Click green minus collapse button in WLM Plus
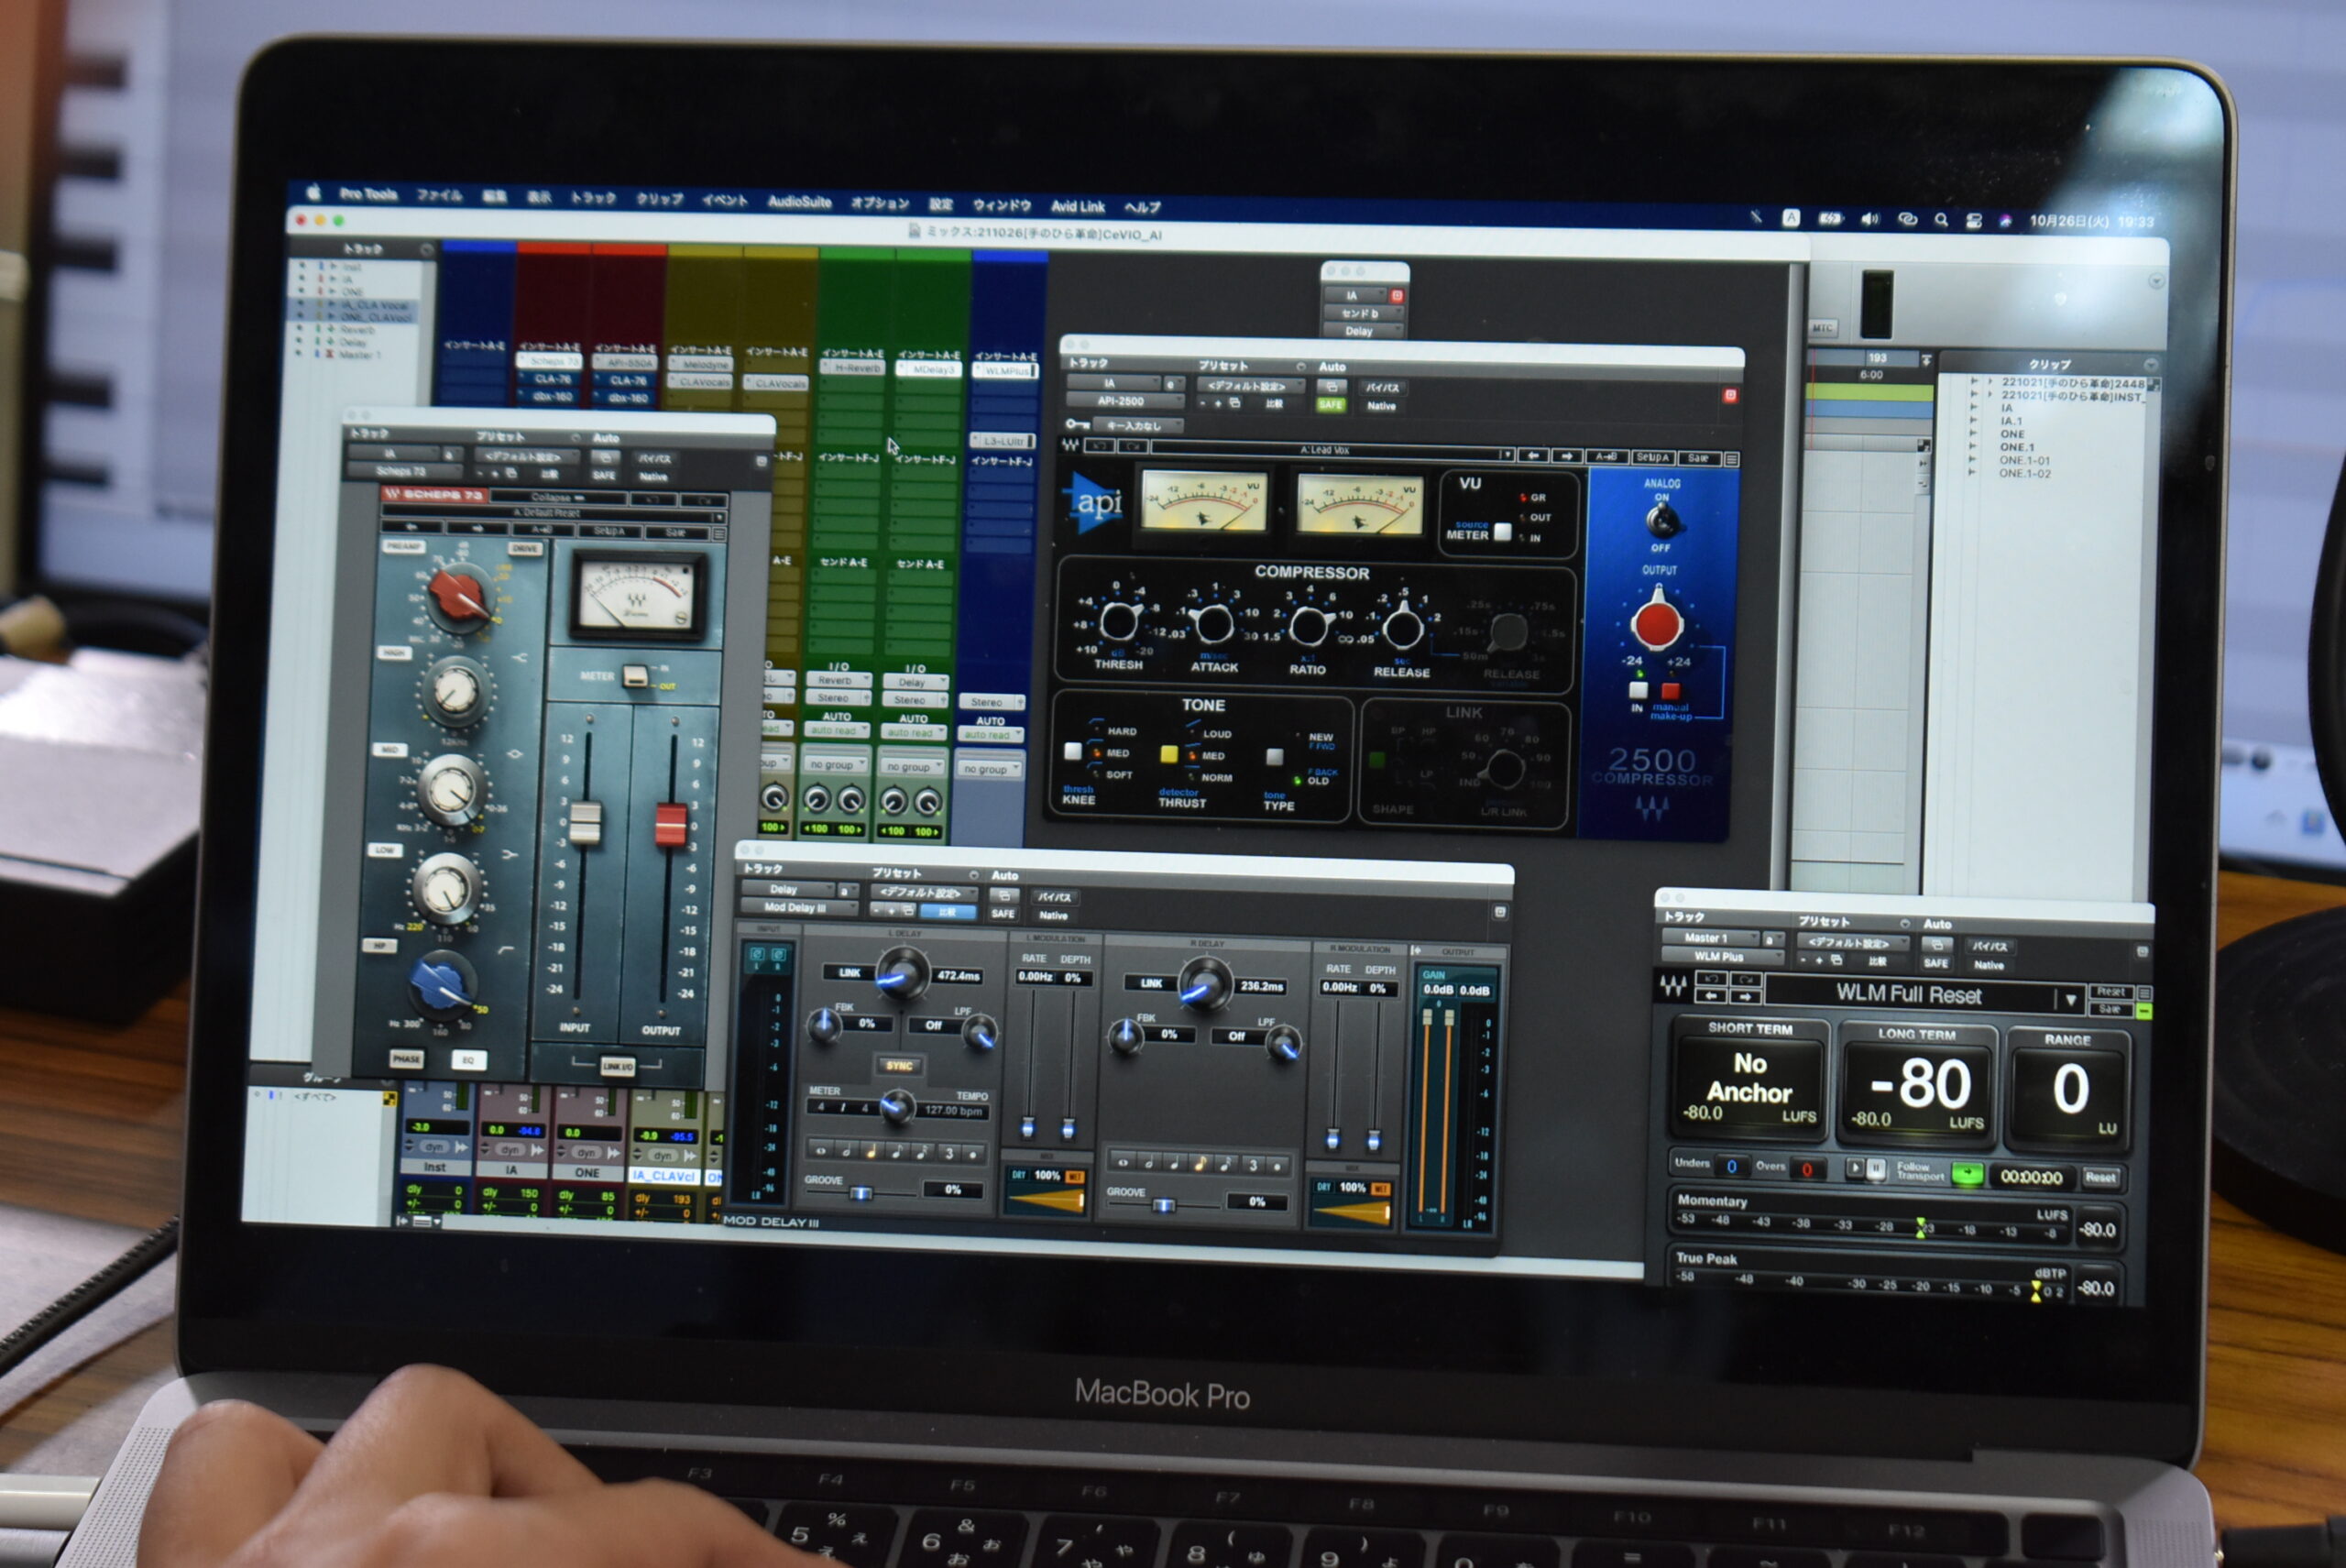Screen dimensions: 2346x1568 2144,1012
